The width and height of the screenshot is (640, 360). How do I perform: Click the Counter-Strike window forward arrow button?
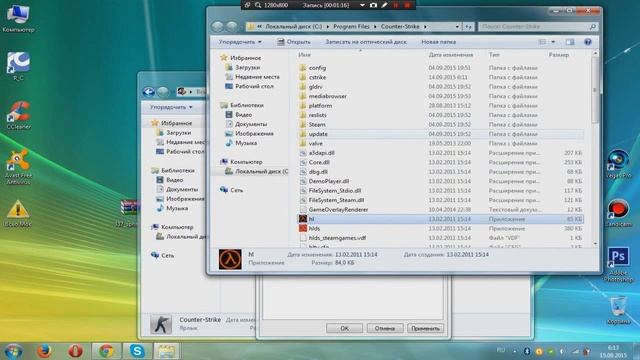pyautogui.click(x=231, y=27)
